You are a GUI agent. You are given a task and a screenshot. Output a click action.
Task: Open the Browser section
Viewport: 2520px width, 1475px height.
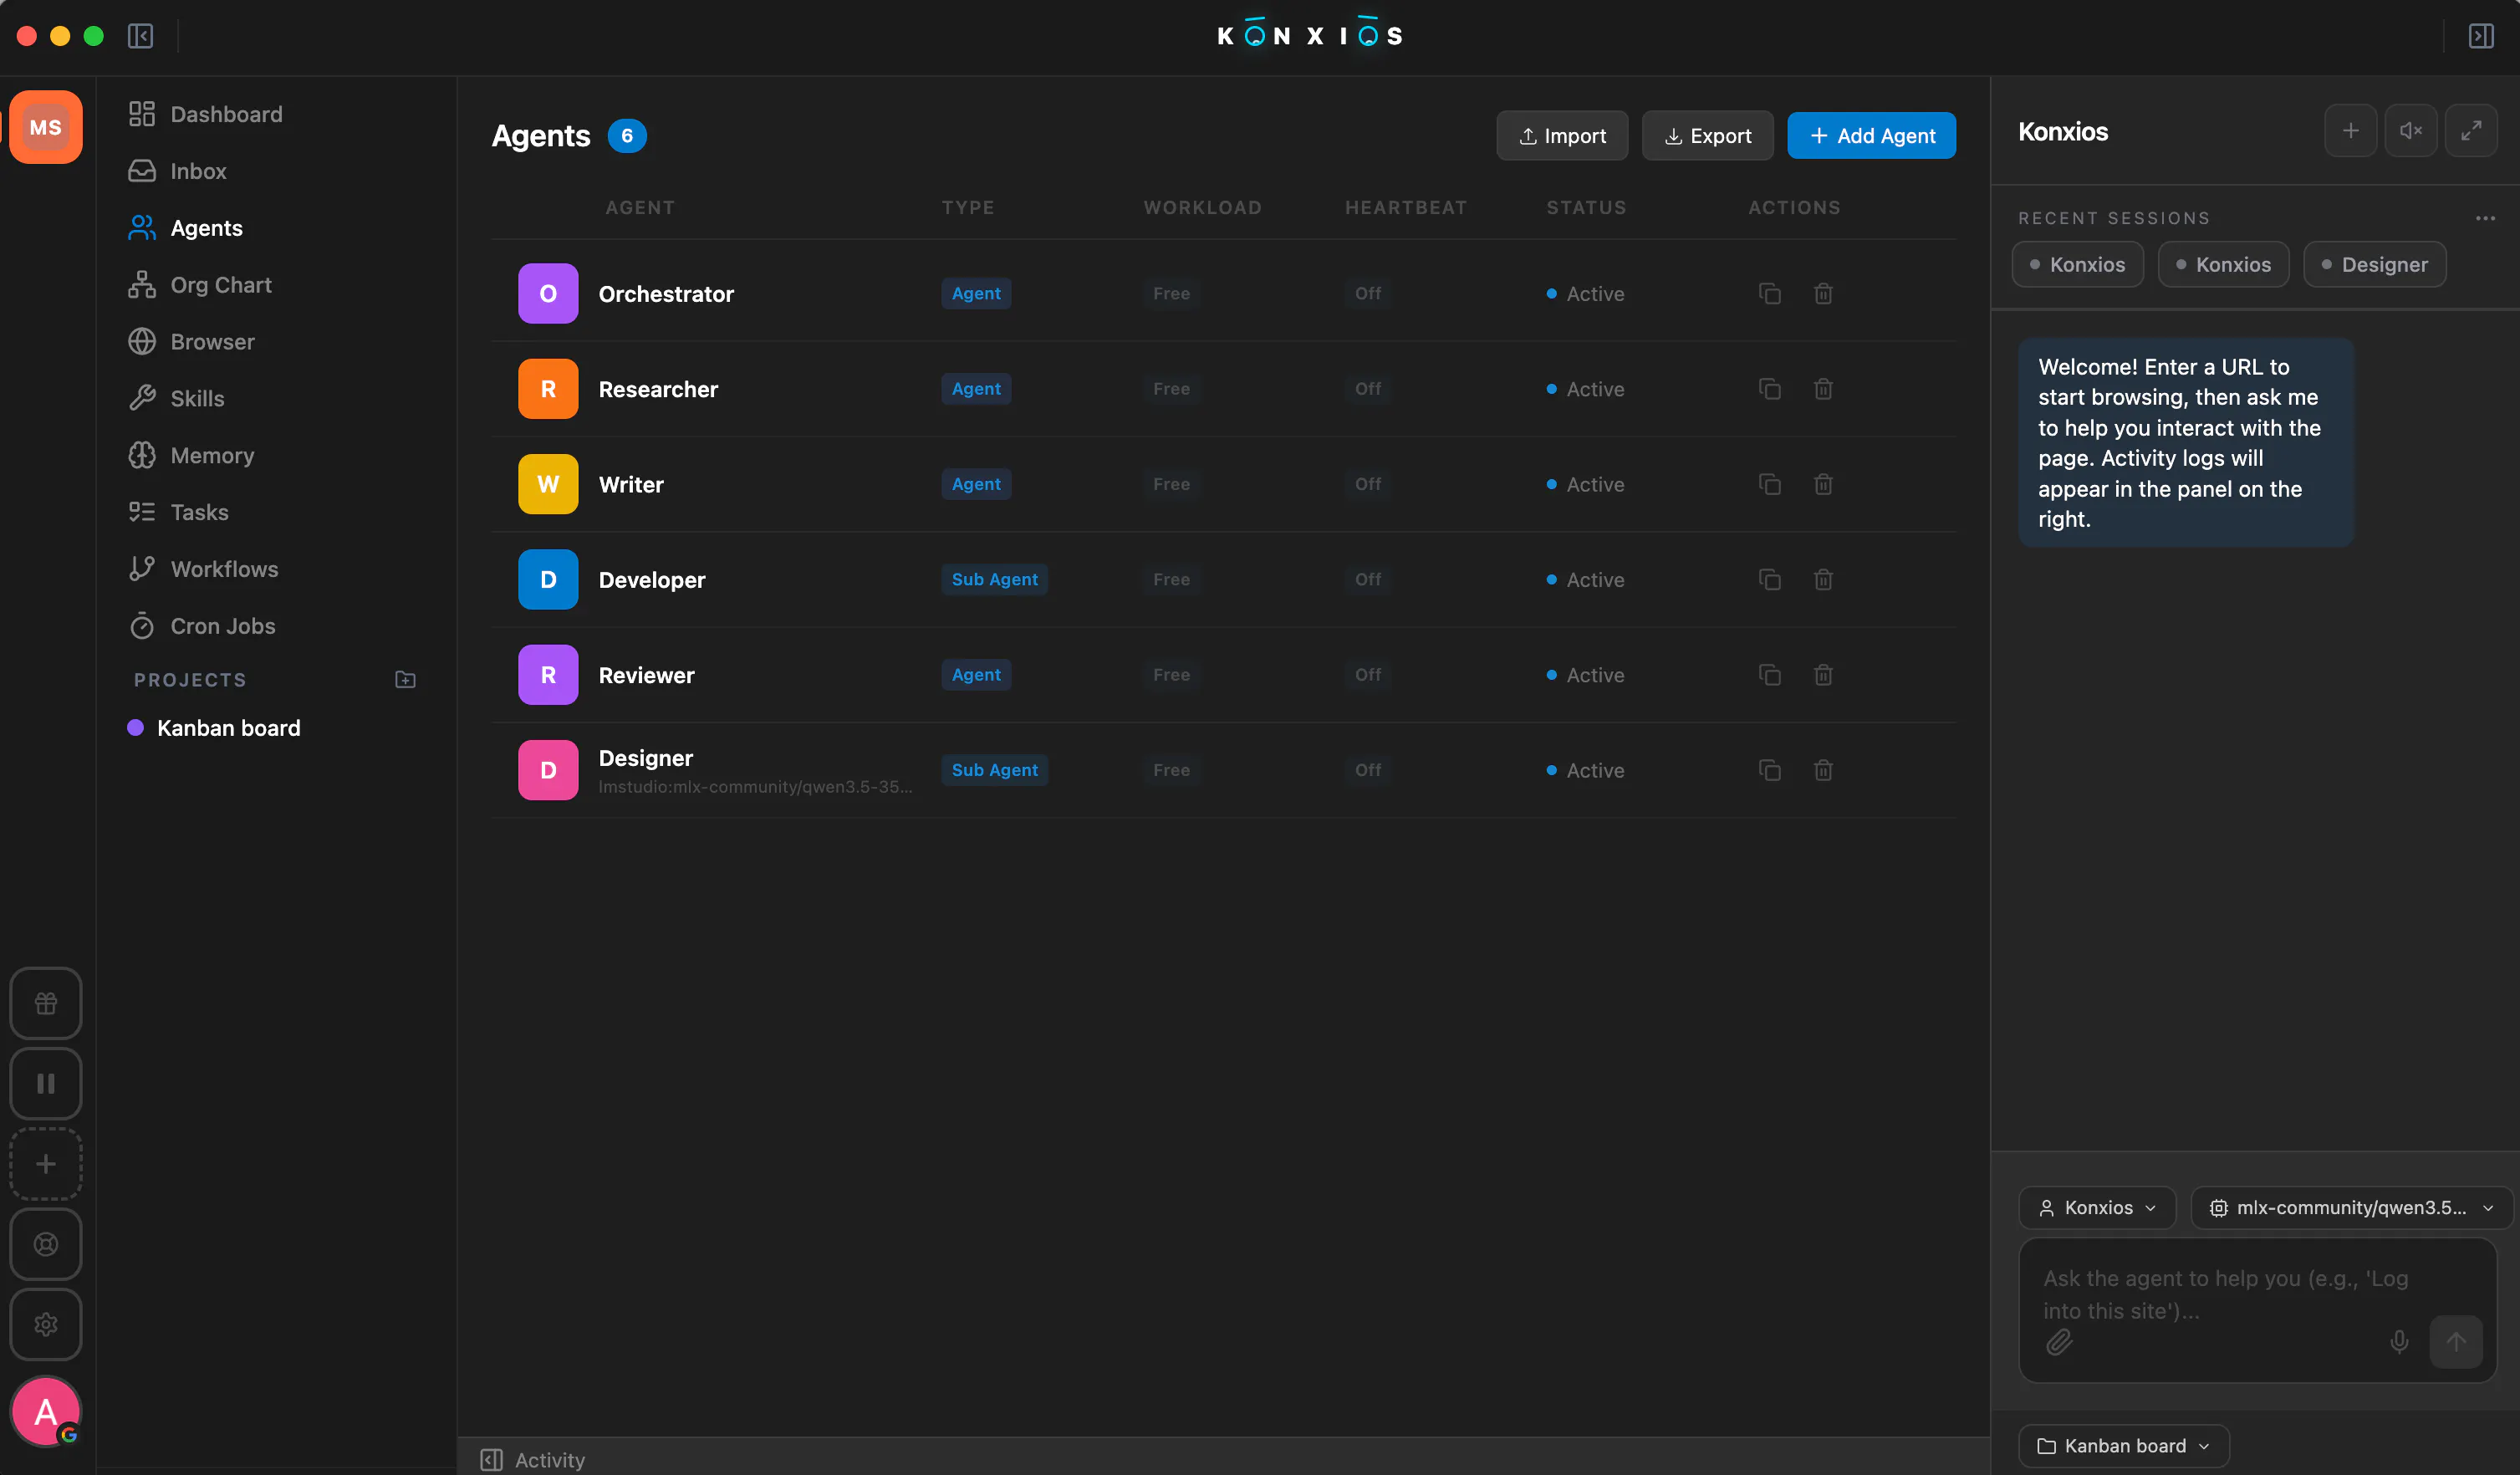[191, 342]
